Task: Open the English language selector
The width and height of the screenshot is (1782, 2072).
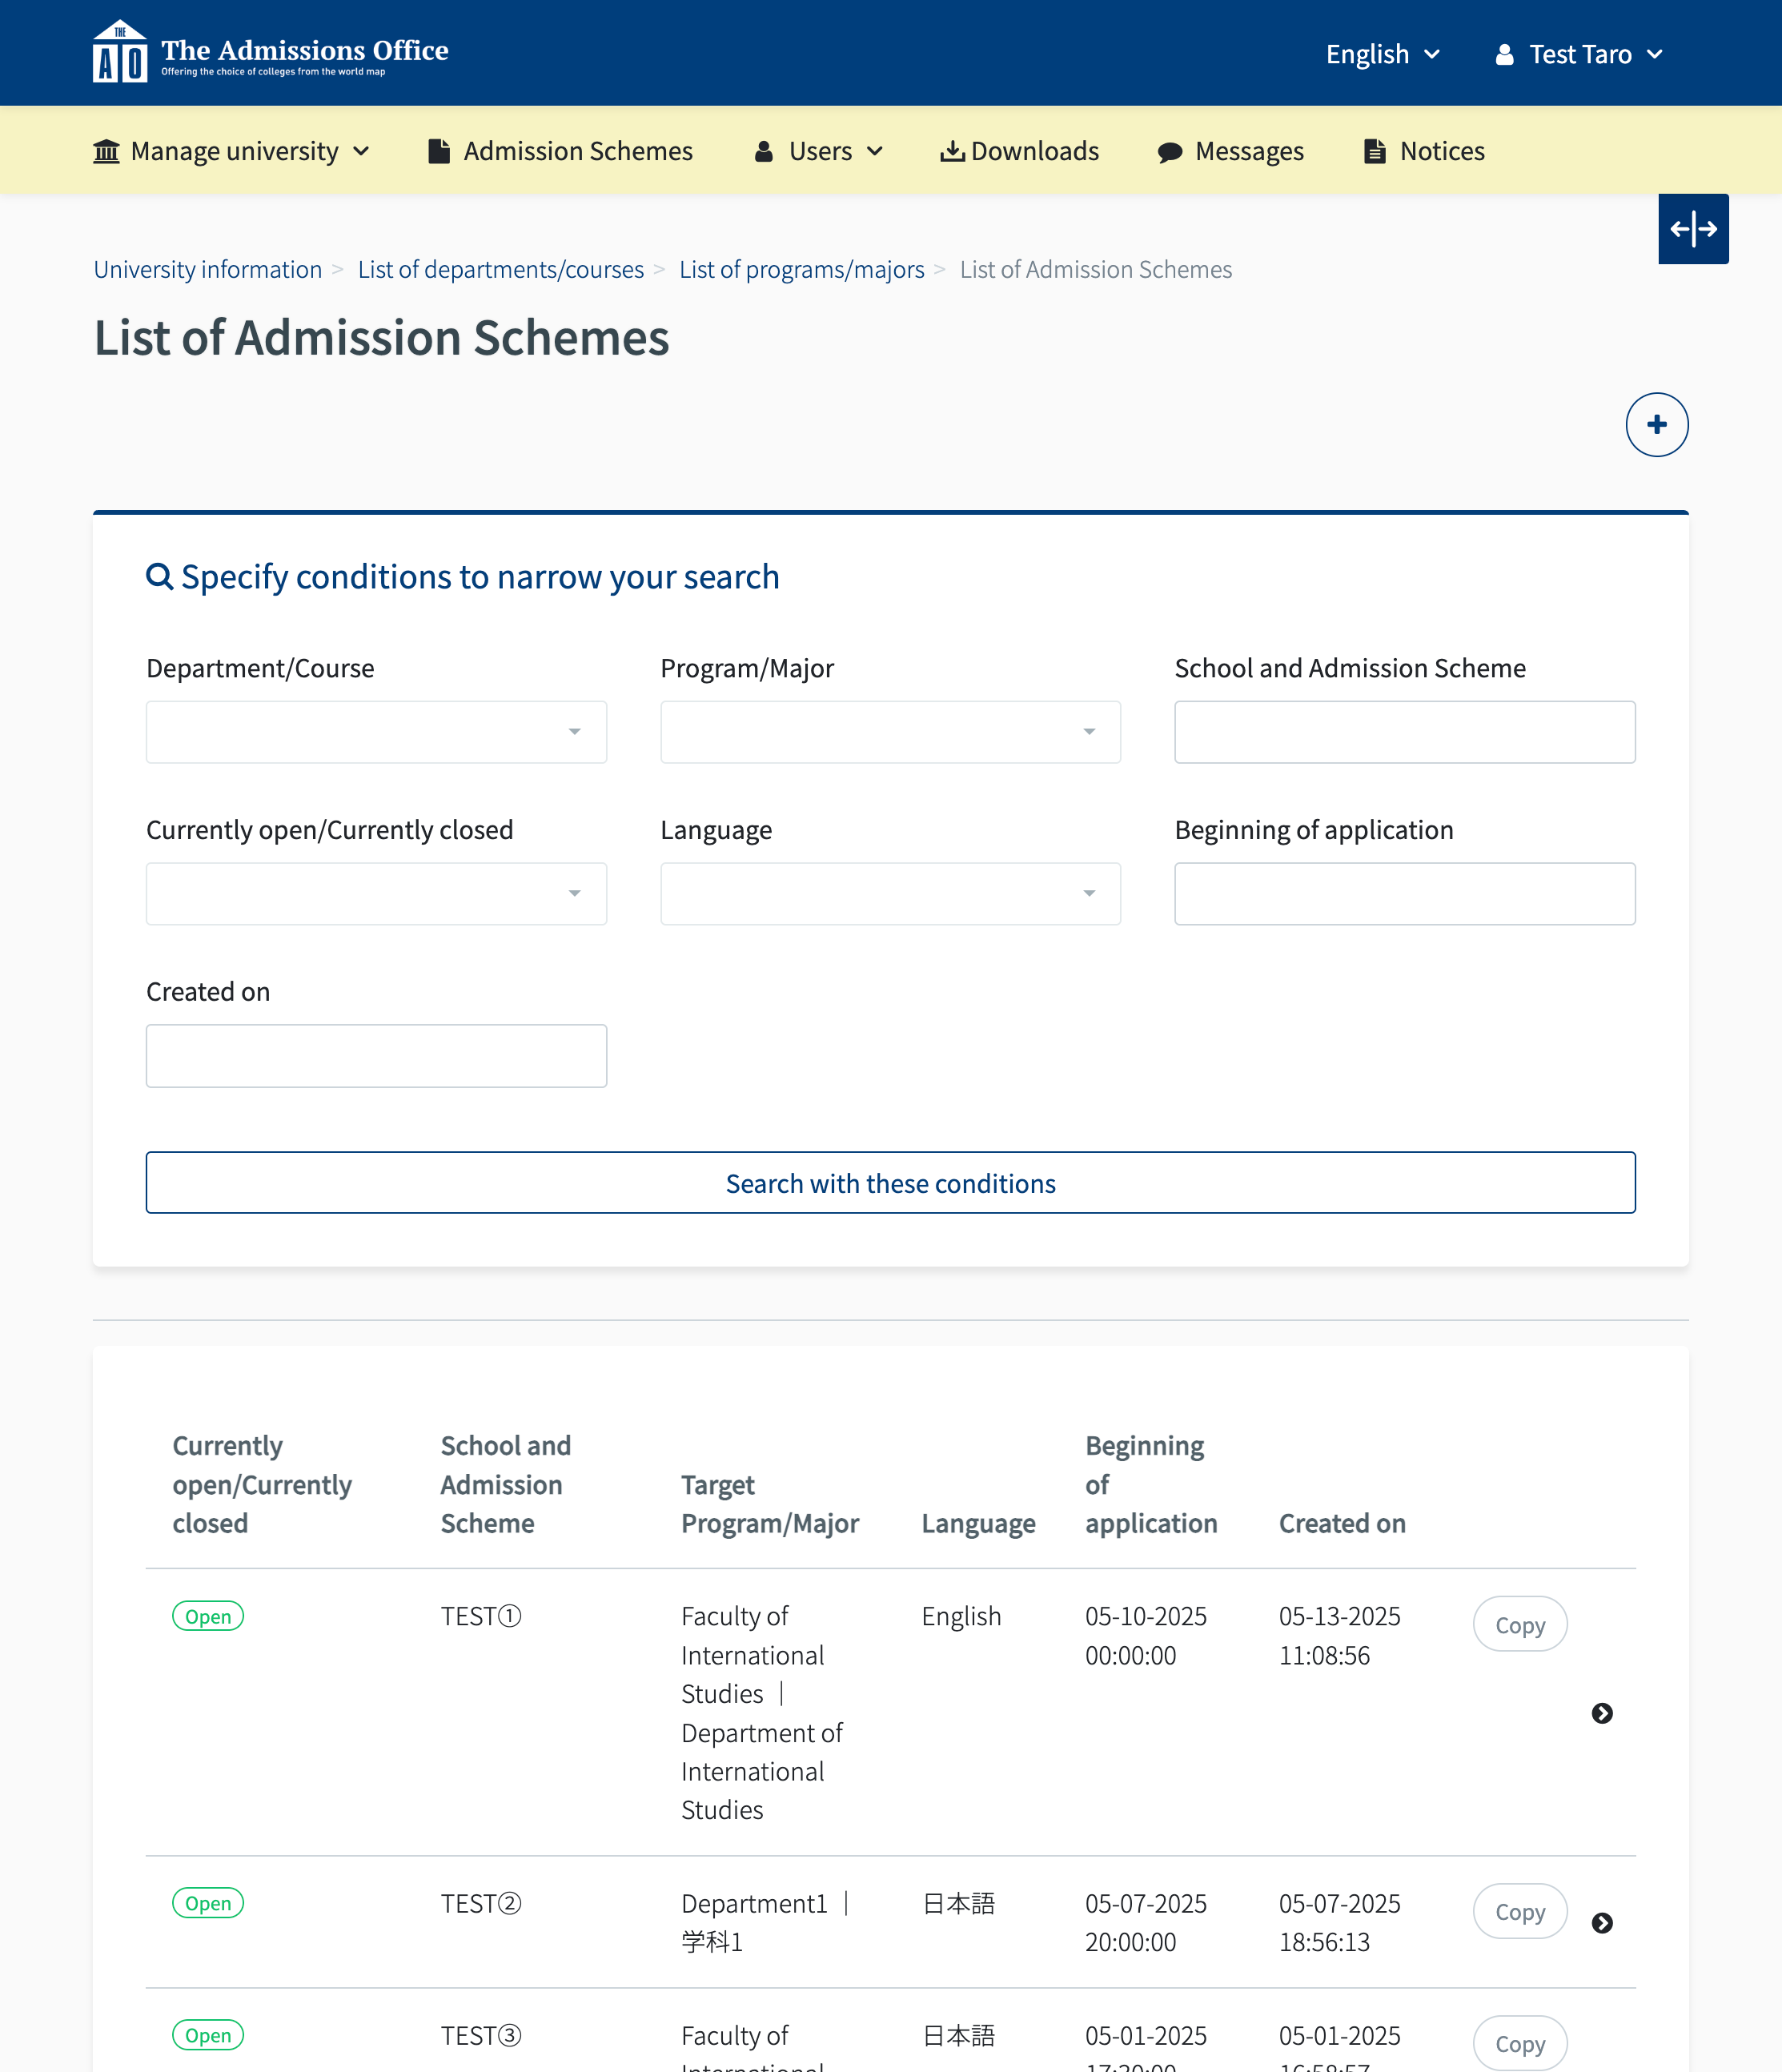Action: (1382, 54)
